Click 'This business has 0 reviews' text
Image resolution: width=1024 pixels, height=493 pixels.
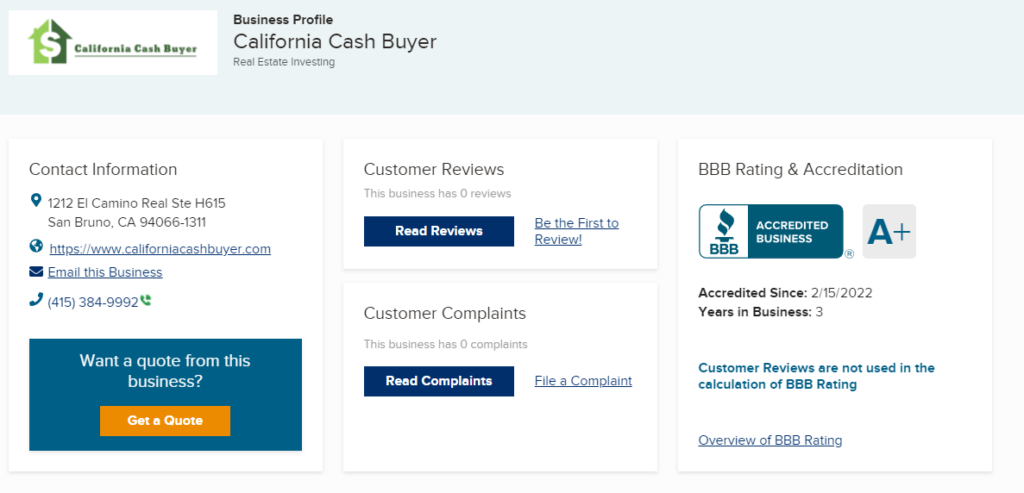coord(438,194)
